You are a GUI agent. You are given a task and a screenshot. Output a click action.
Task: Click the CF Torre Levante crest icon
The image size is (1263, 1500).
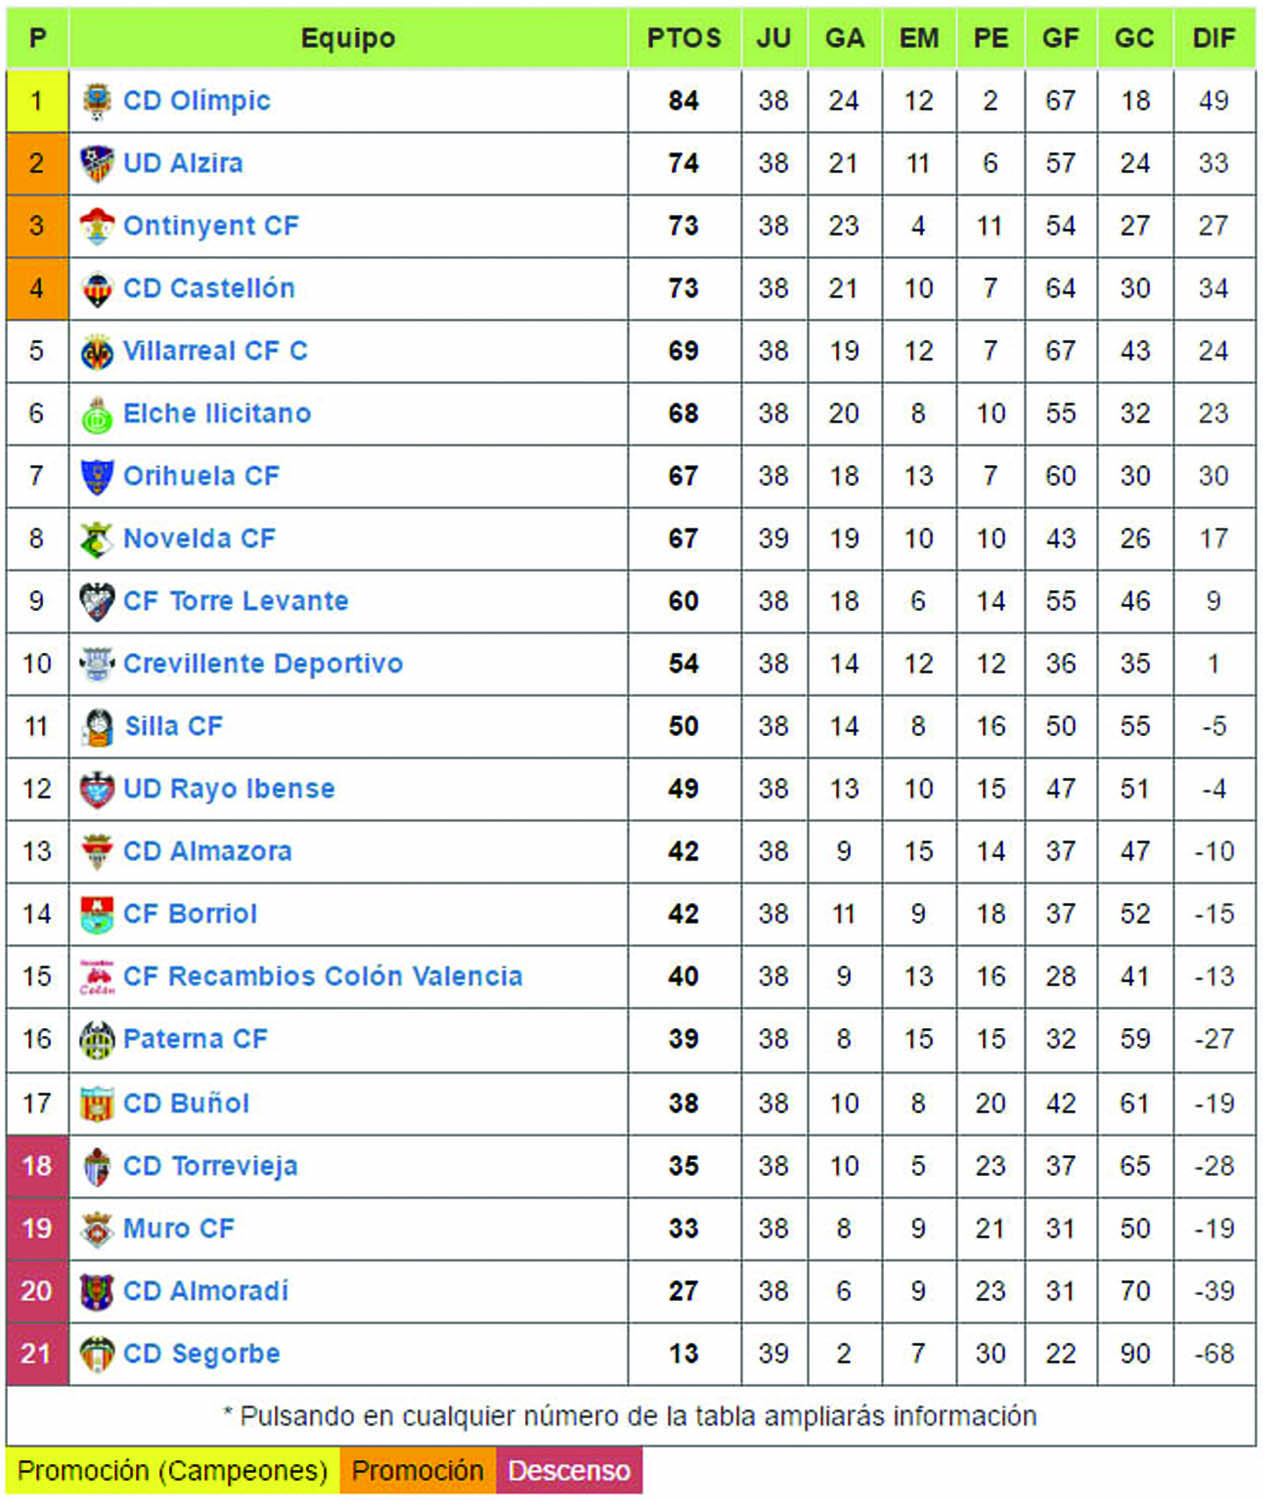(x=97, y=602)
